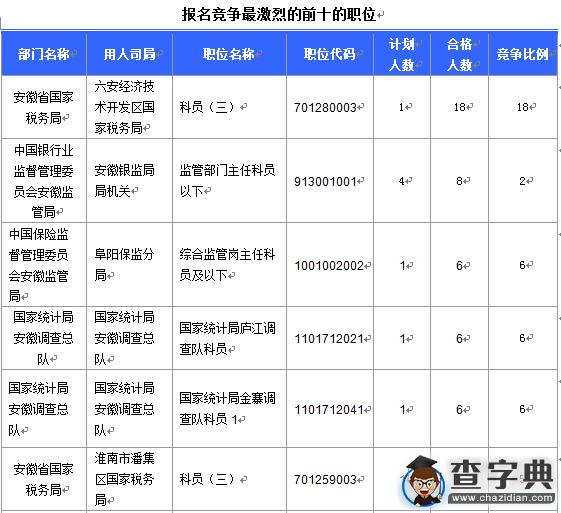Viewport: 561px width, 513px height.
Task: Click 部门名称 cell 国家统计局安徽调查总队 in the 1101712021 row
Action: coord(43,338)
